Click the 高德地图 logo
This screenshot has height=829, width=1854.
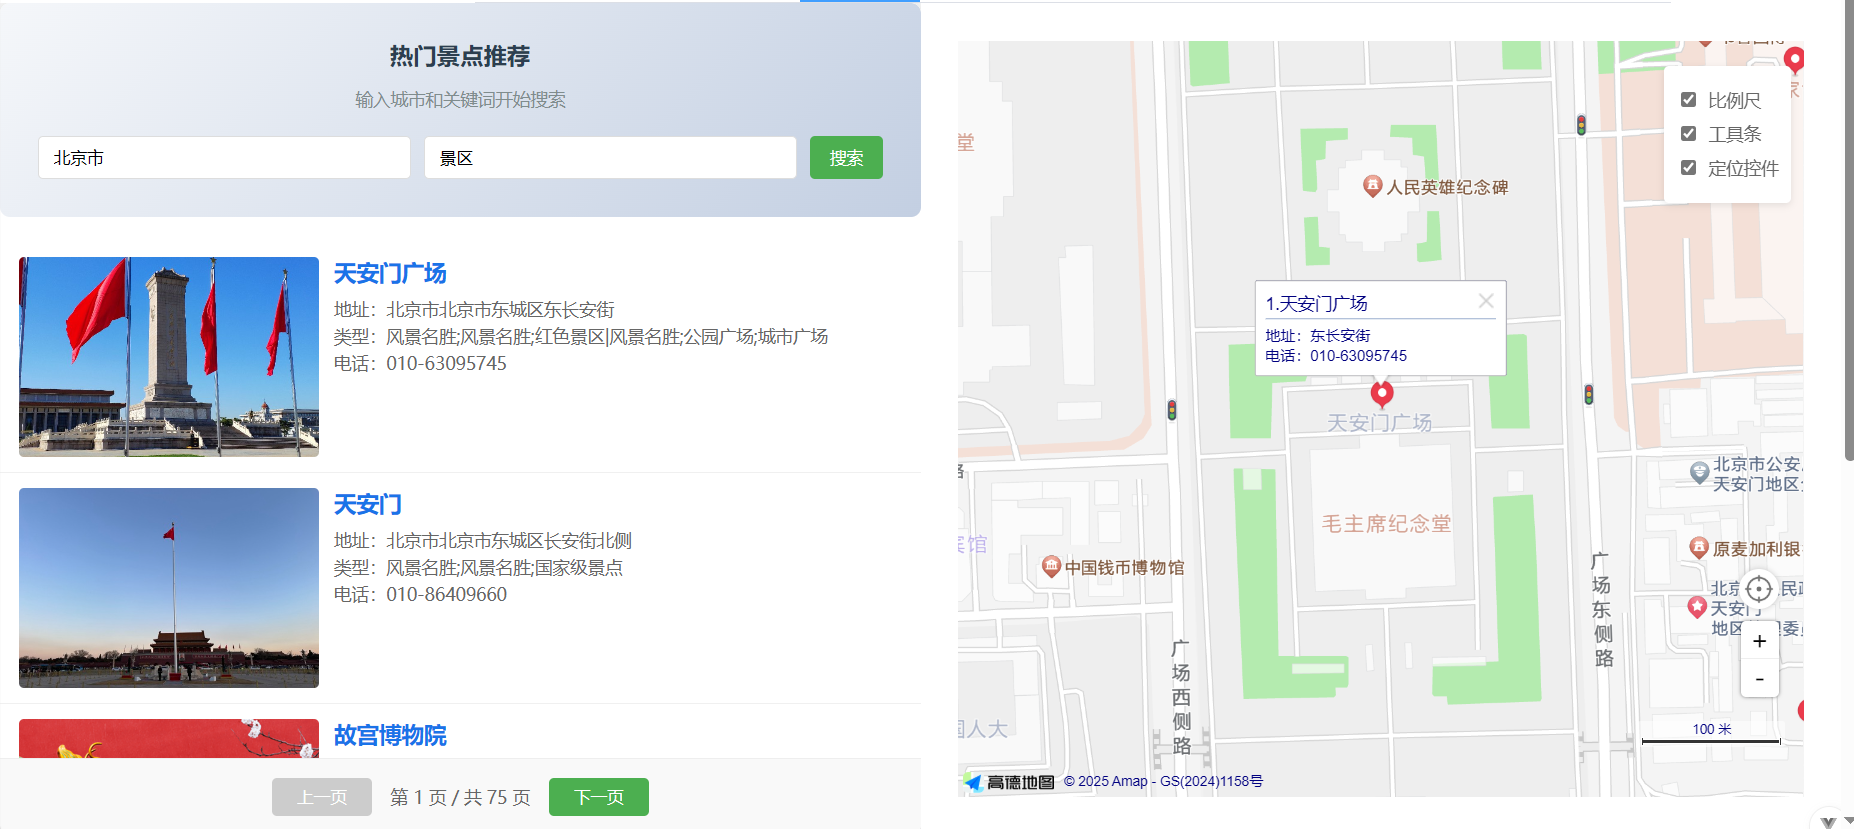[x=1010, y=782]
